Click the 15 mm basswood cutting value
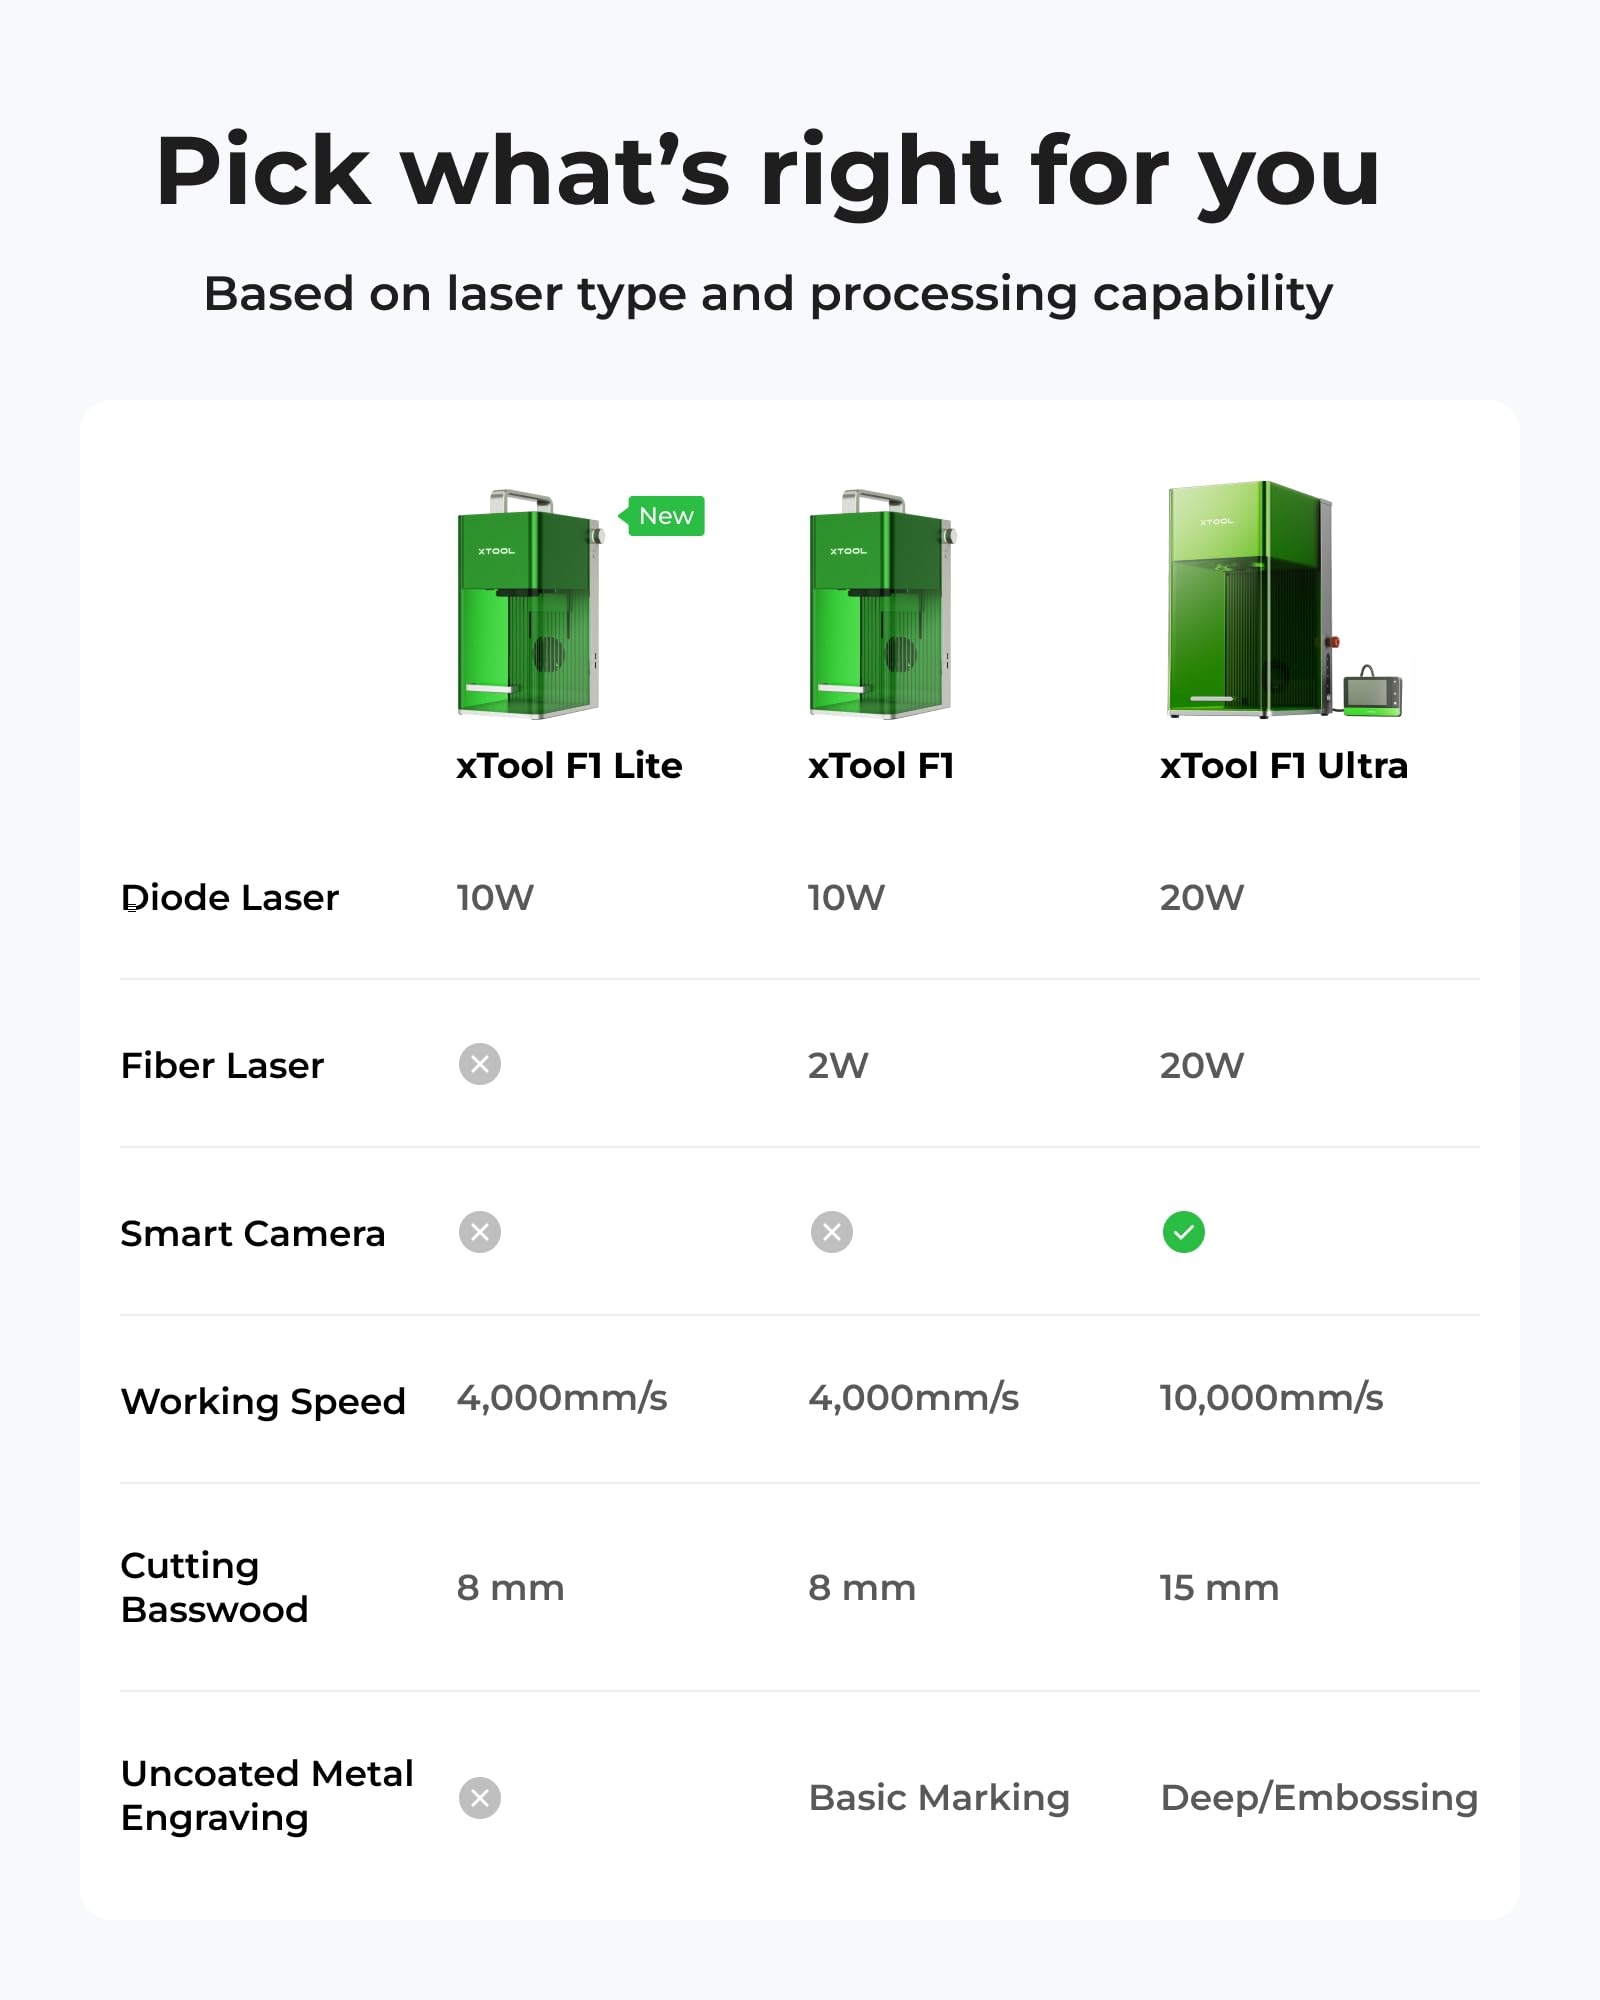Screen dimensions: 1600x2000 (1219, 1588)
